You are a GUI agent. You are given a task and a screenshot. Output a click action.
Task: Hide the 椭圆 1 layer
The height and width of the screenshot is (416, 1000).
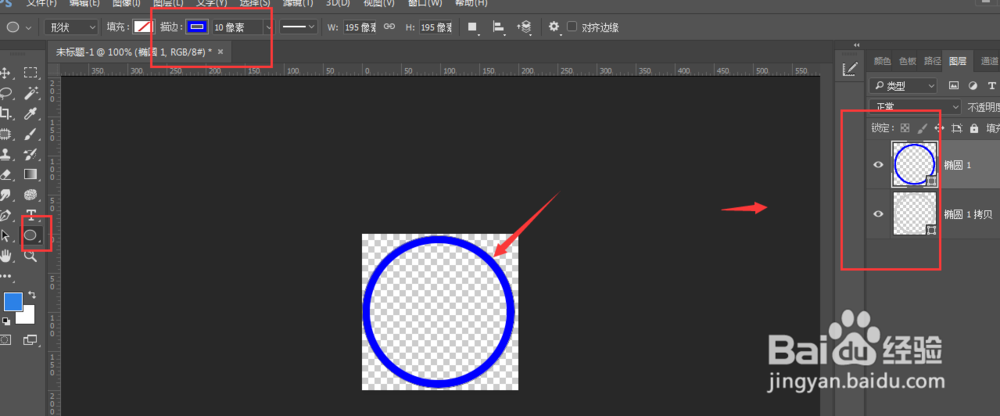pyautogui.click(x=878, y=165)
